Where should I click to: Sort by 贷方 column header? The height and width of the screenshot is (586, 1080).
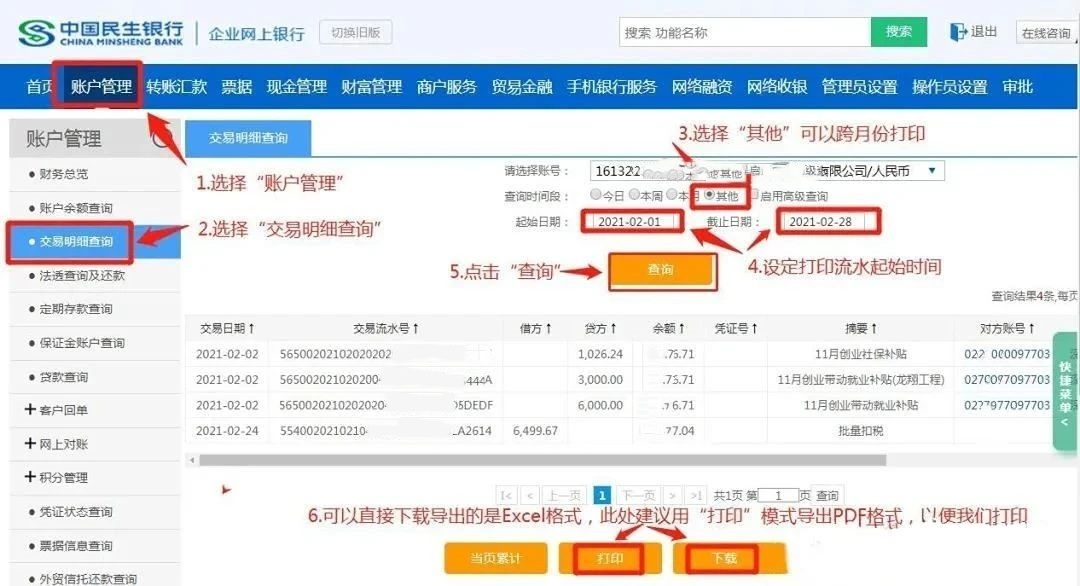(600, 328)
